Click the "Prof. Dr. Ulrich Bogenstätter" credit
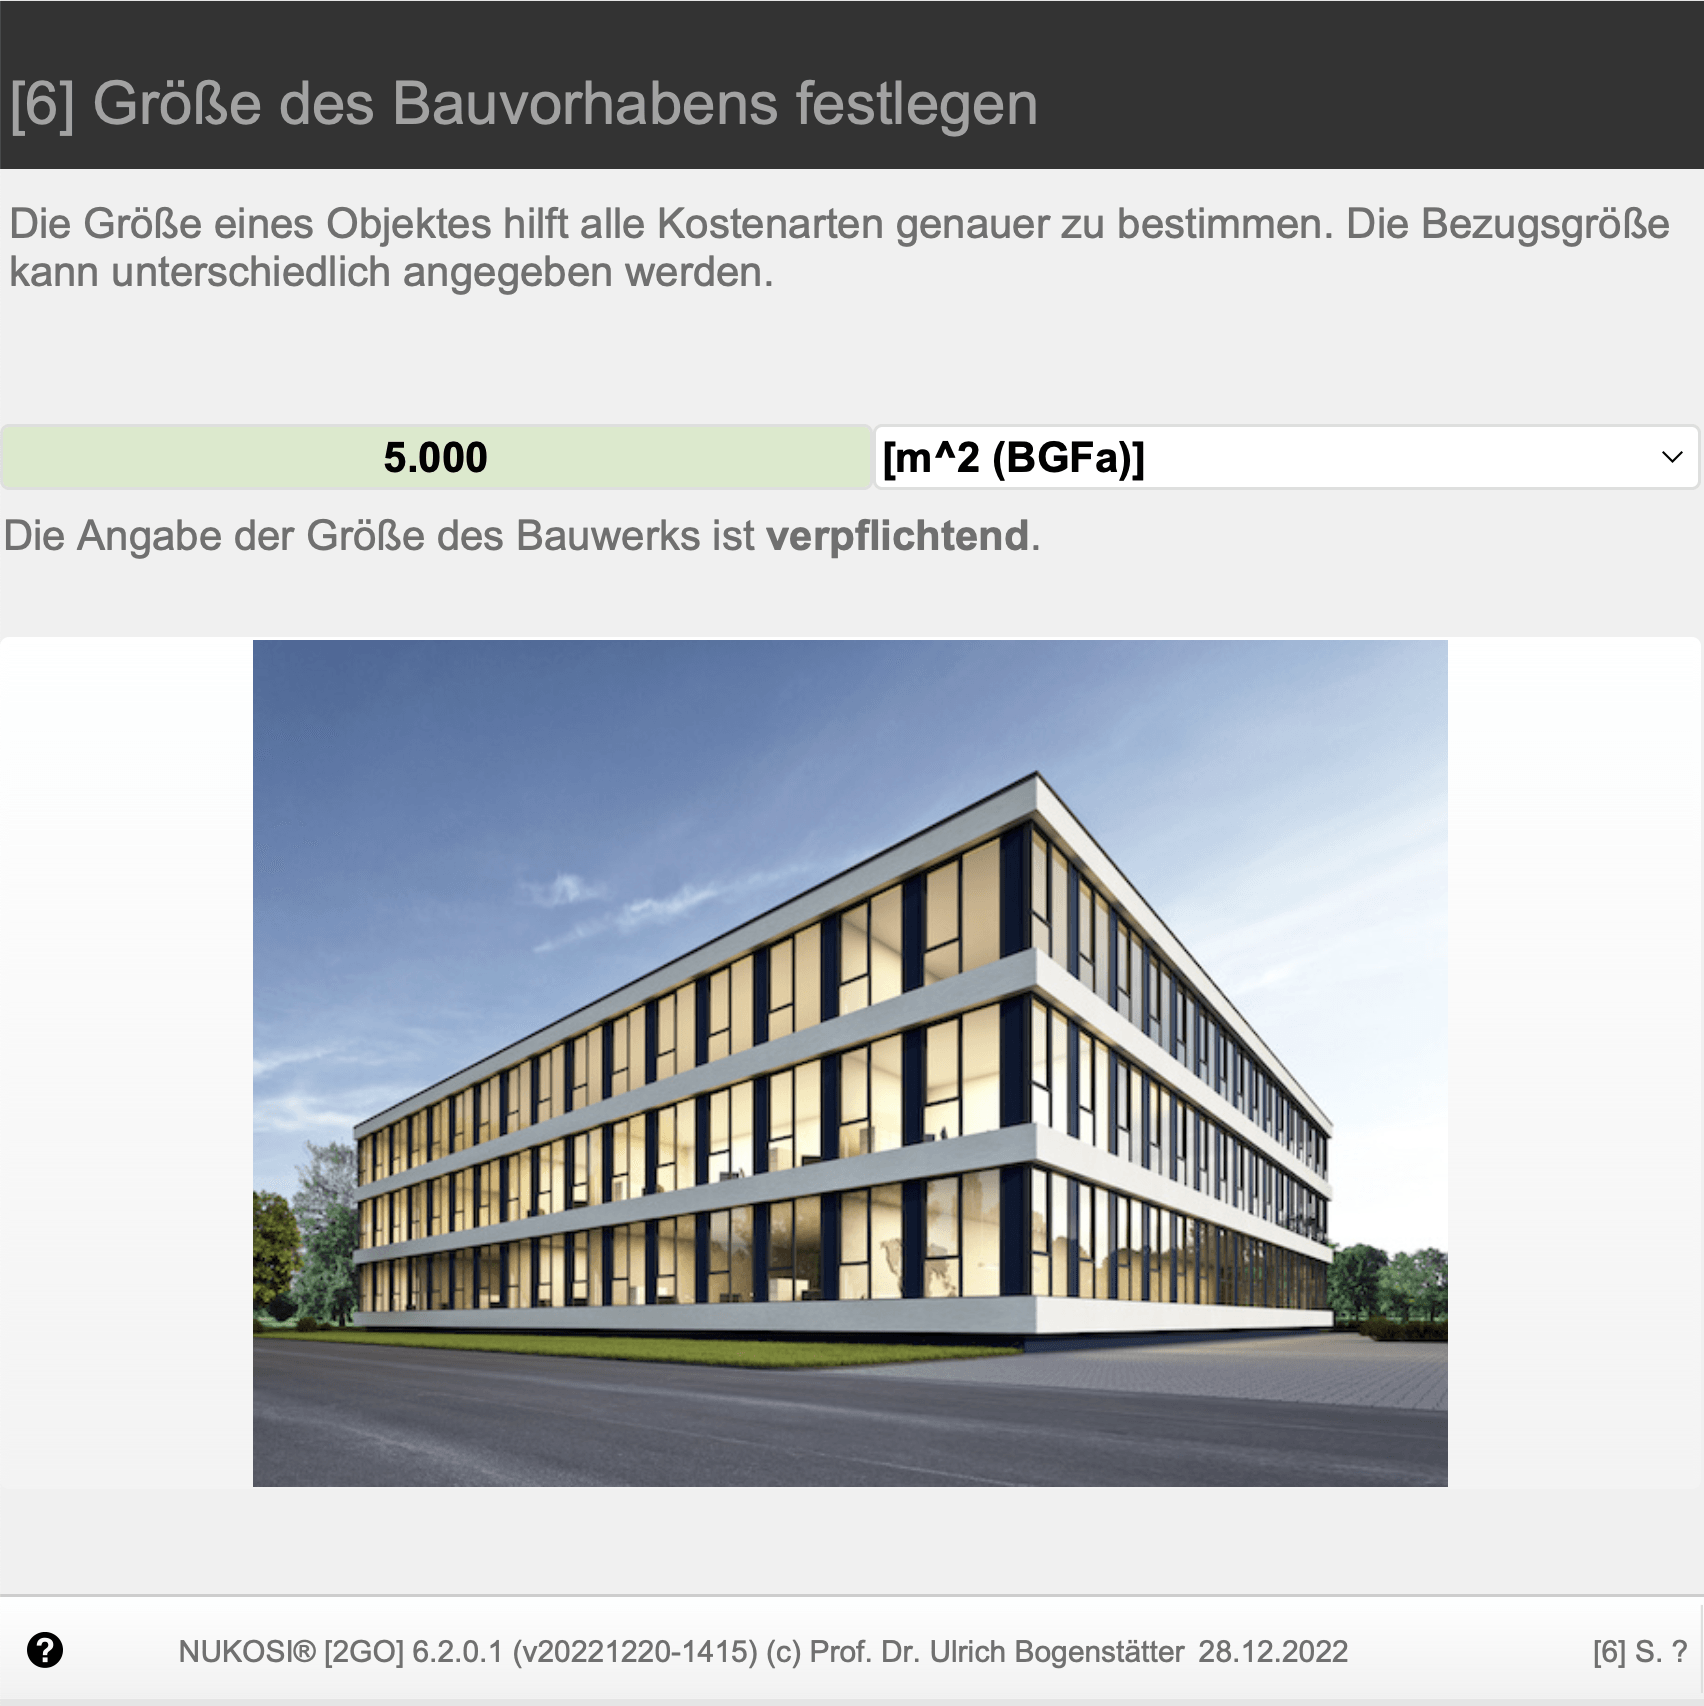This screenshot has width=1704, height=1706. tap(997, 1652)
